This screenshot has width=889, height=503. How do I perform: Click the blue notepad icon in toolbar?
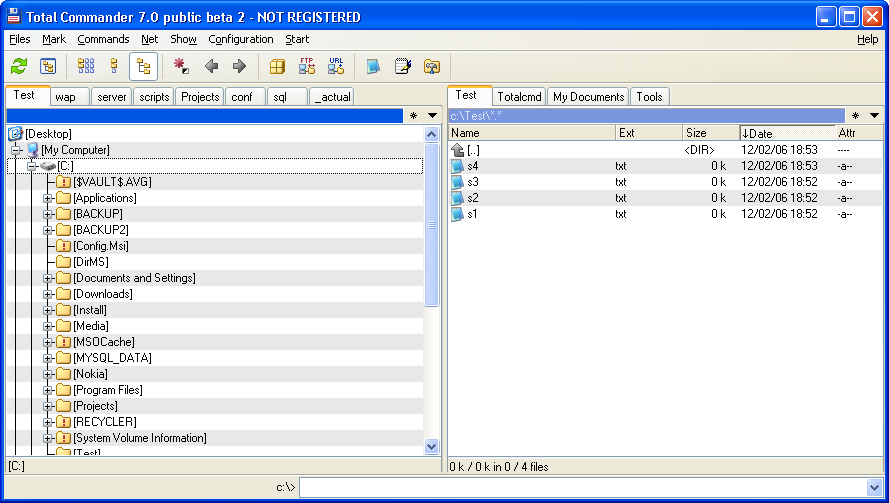pos(372,66)
